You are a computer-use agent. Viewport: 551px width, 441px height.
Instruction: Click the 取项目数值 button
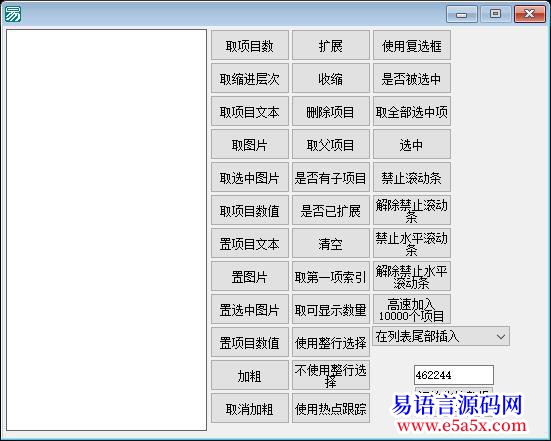(249, 210)
